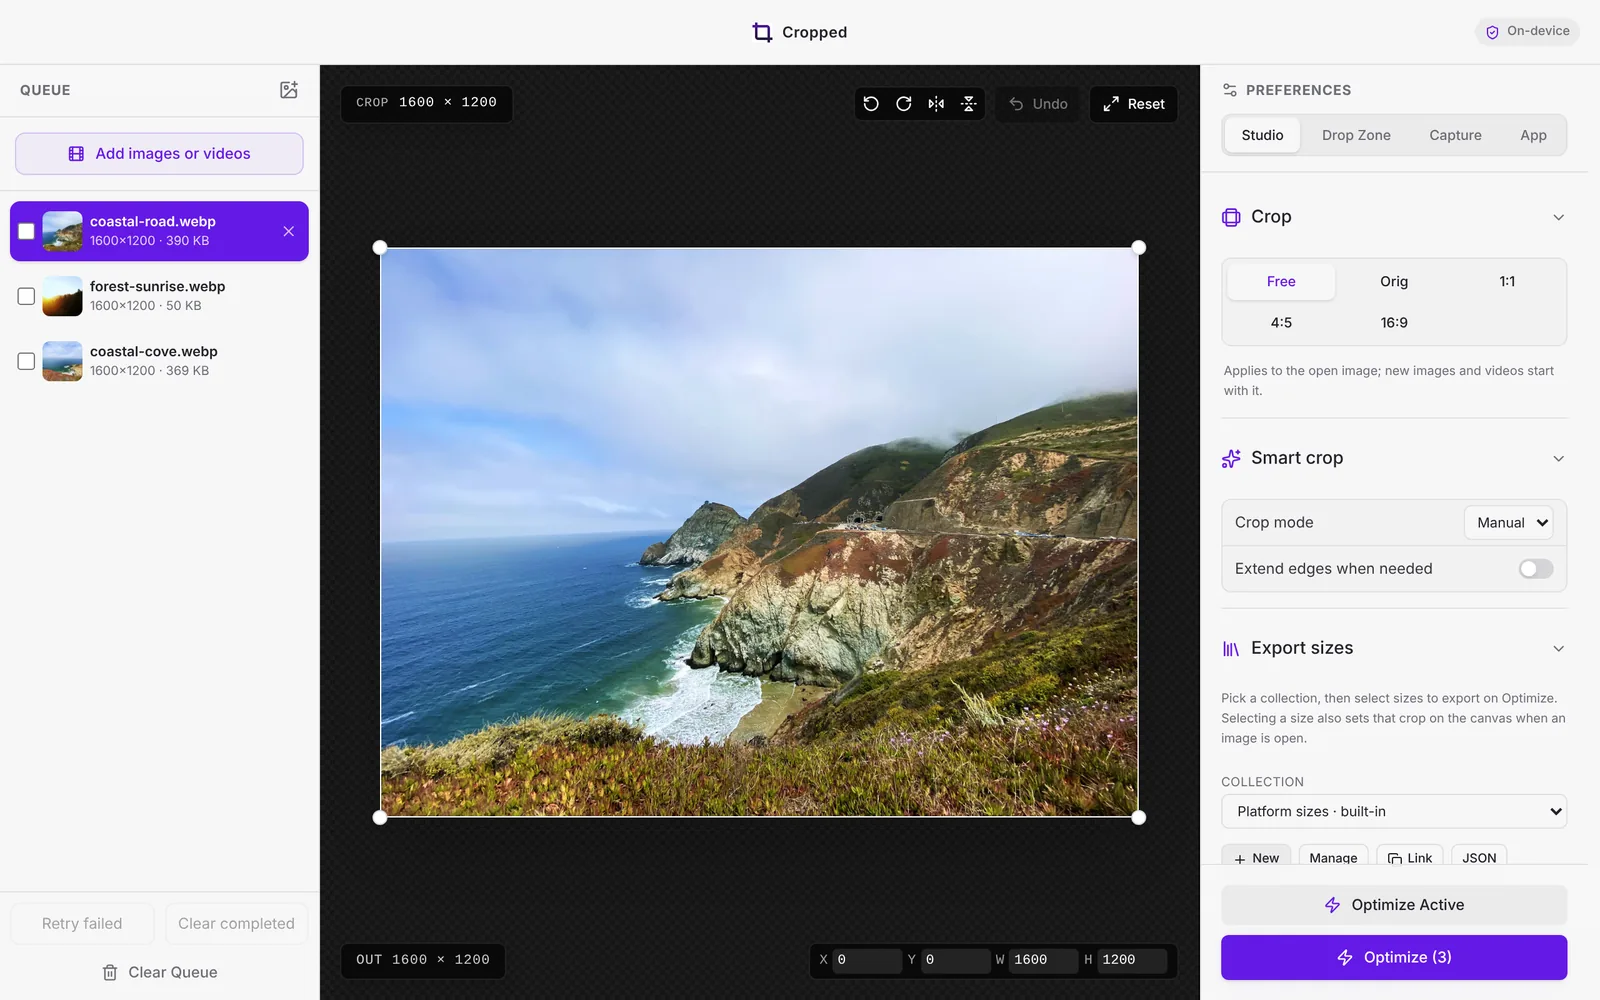This screenshot has width=1600, height=1000.
Task: Tick the forest-sunrise.webp checkbox
Action: (26, 296)
